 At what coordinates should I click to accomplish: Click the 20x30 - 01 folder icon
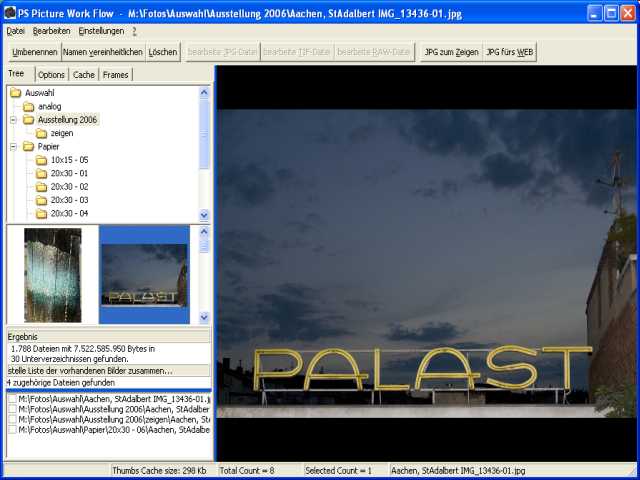point(41,173)
